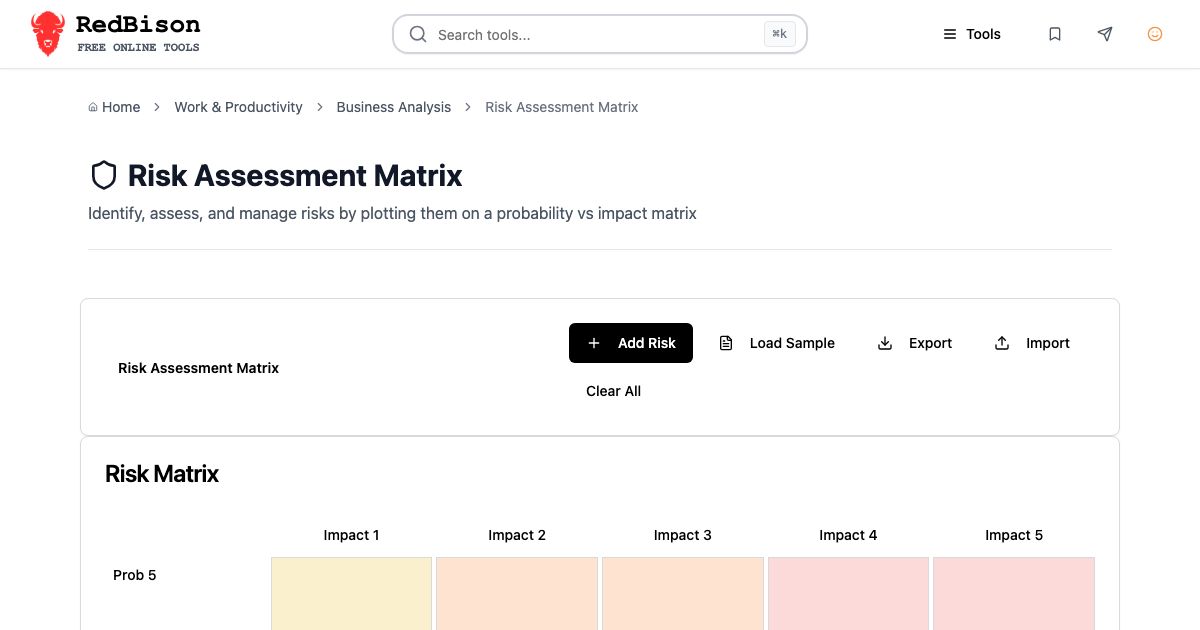This screenshot has height=630, width=1200.
Task: Click the Risk Assessment Matrix panel label
Action: click(x=198, y=368)
